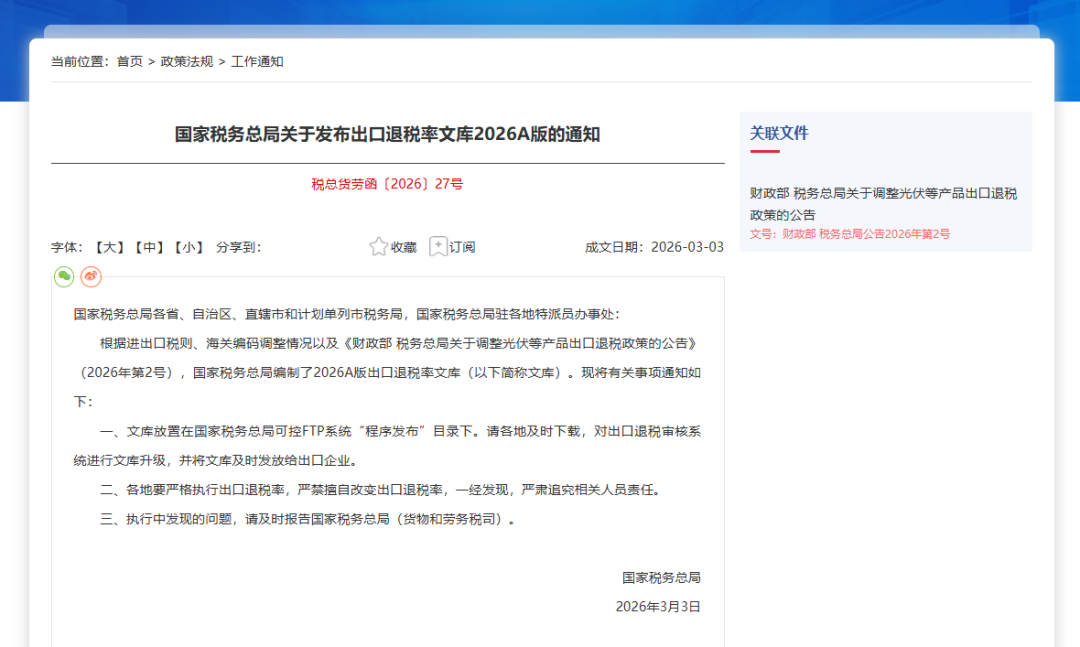Click the 订阅 label
This screenshot has width=1080, height=647.
[462, 247]
